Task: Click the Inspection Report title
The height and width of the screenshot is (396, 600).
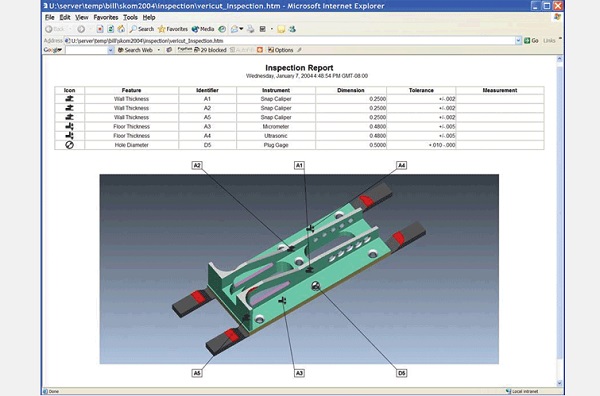Action: click(299, 68)
